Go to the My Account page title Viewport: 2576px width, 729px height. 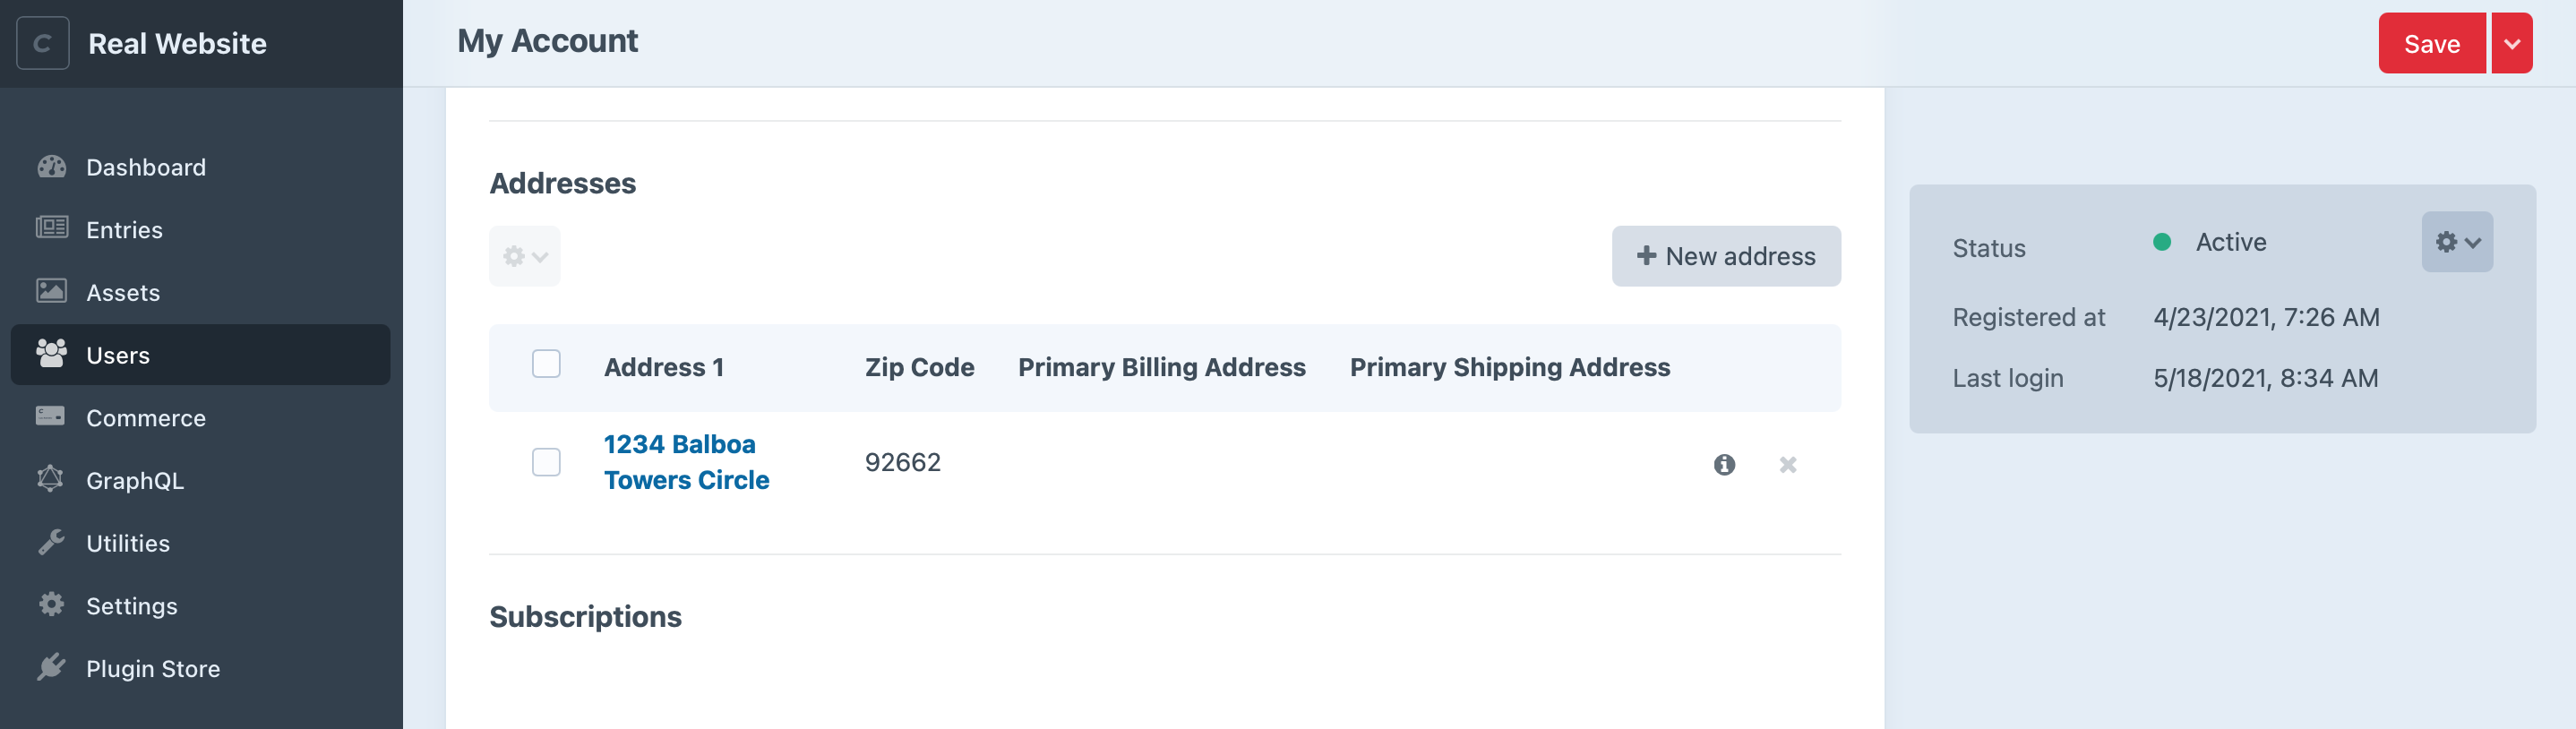[x=548, y=41]
